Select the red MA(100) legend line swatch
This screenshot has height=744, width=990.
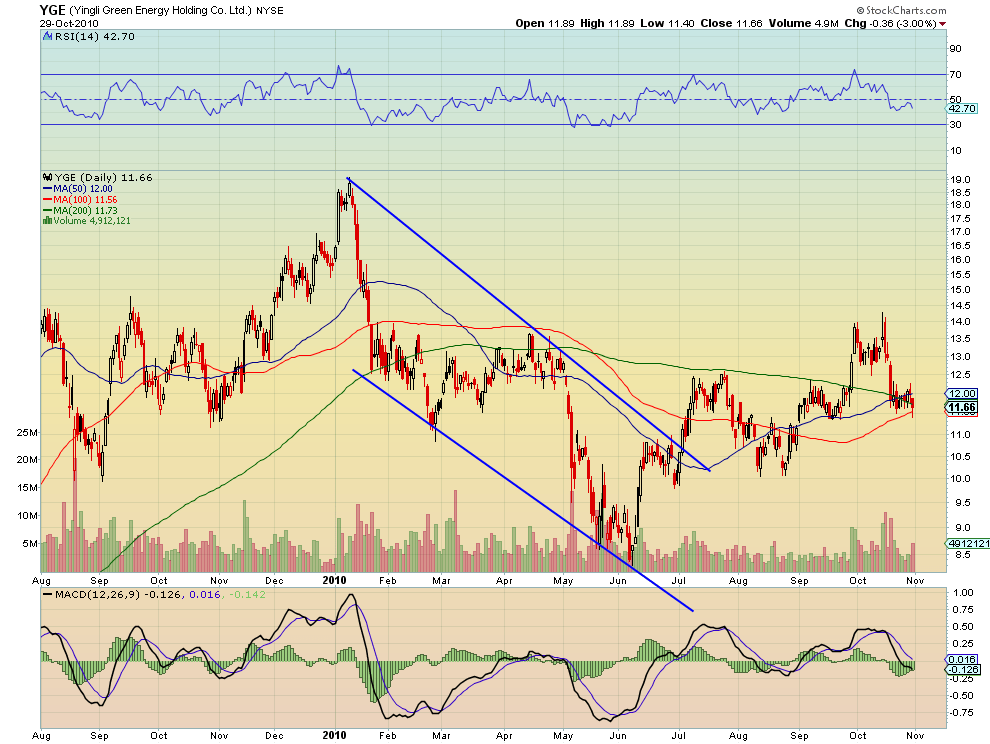point(47,200)
